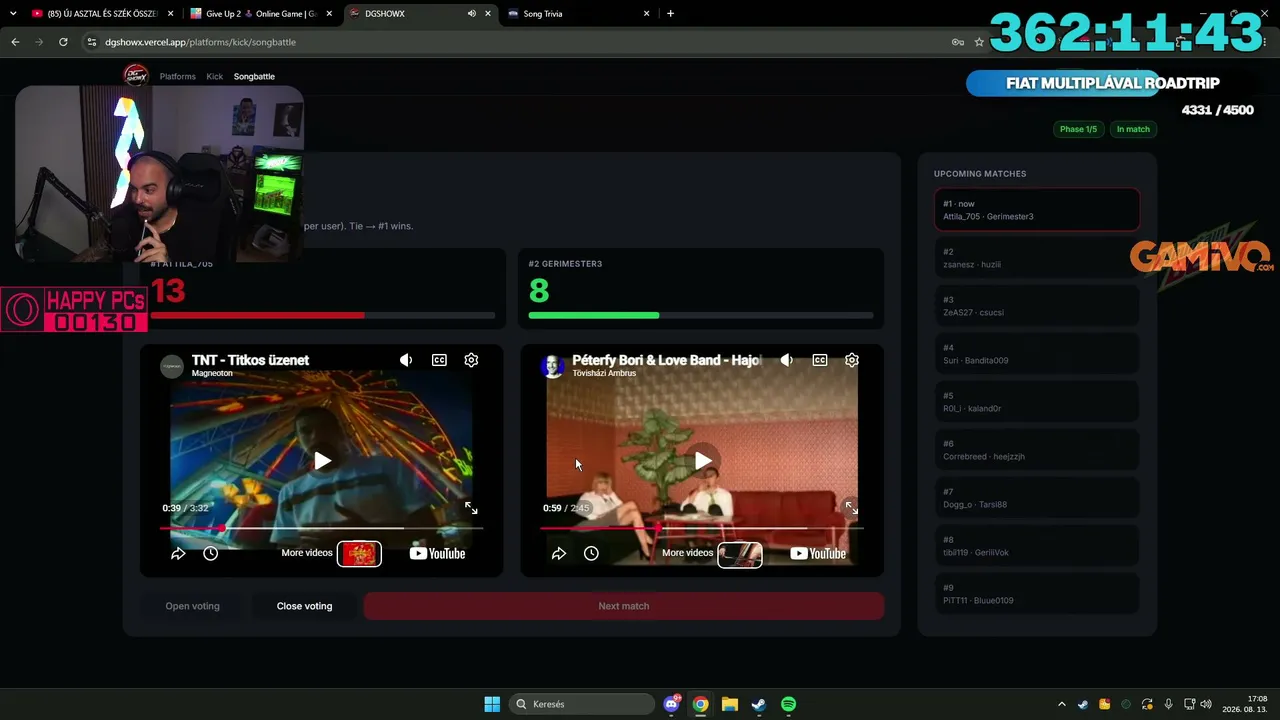Open the Péterfy Bori & Love Band title
Screen dimensions: 1280x720
pyautogui.click(x=666, y=360)
